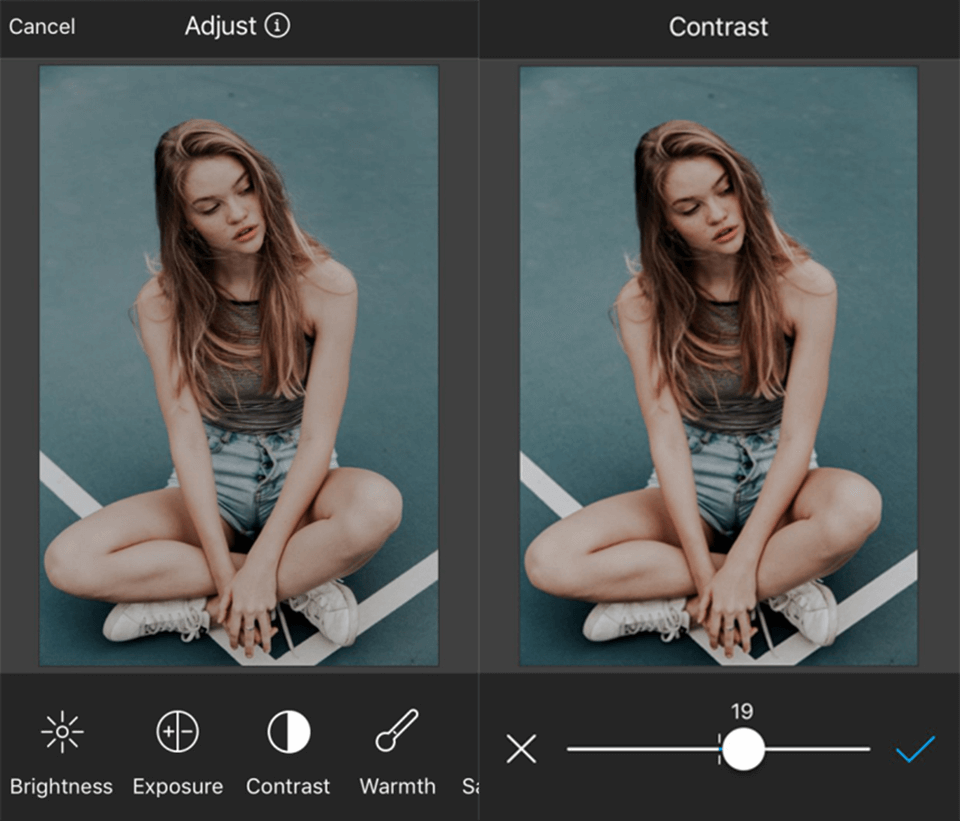Click the Brightness label text
Screen dimensions: 960x821
coord(60,787)
